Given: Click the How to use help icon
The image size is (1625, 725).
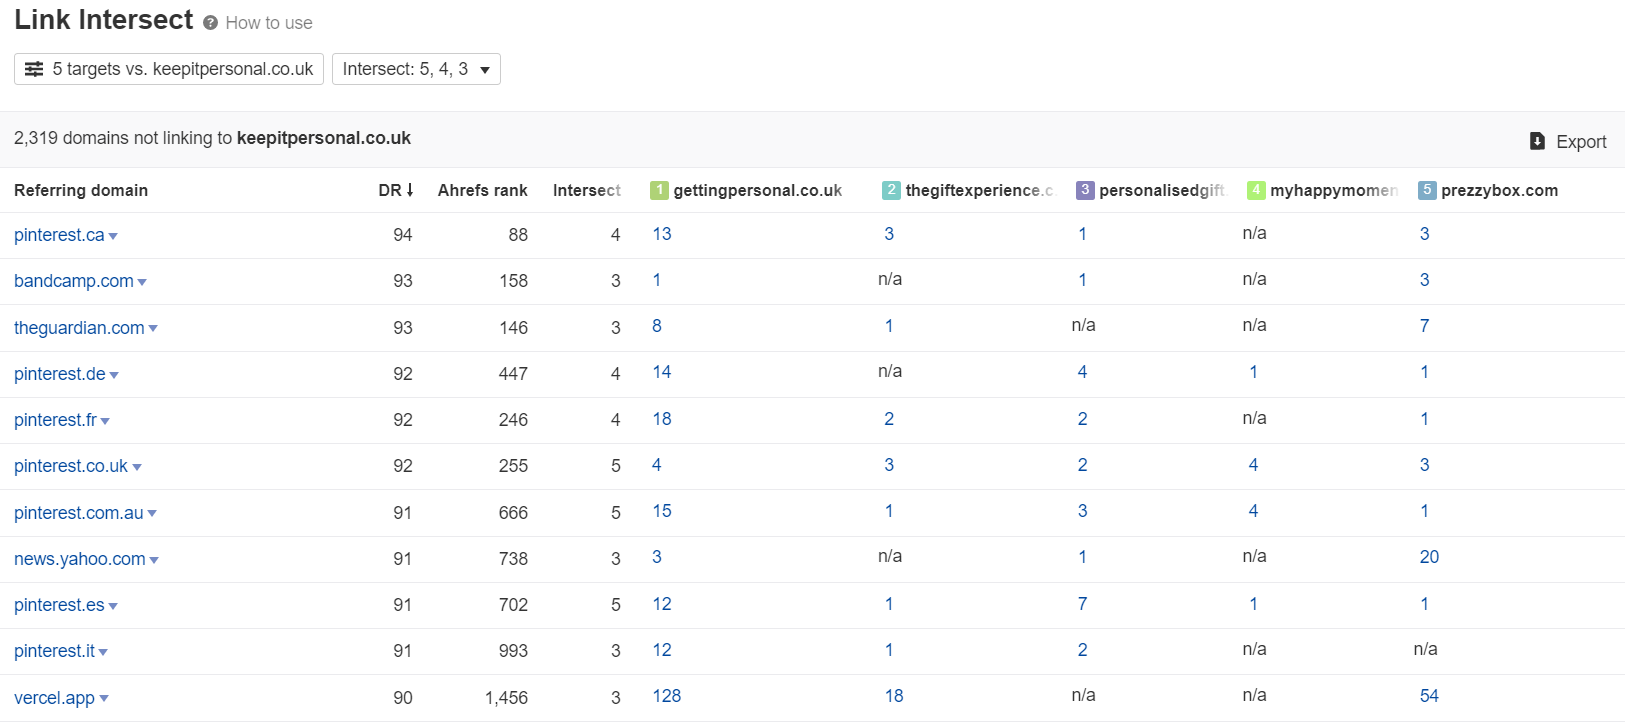Looking at the screenshot, I should (x=210, y=23).
